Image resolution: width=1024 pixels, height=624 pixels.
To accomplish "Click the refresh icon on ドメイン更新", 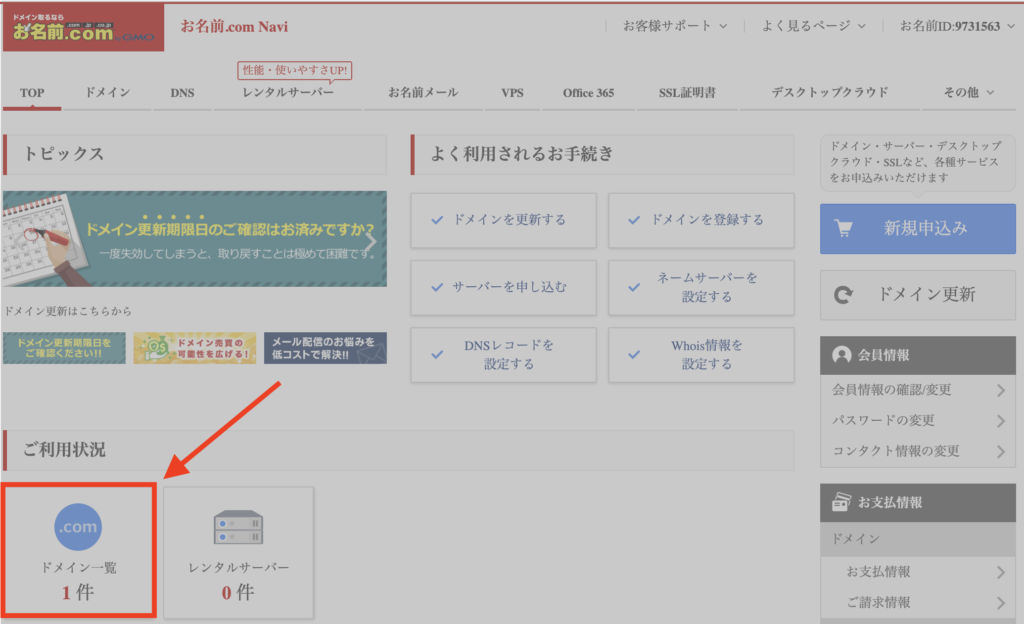I will point(843,295).
